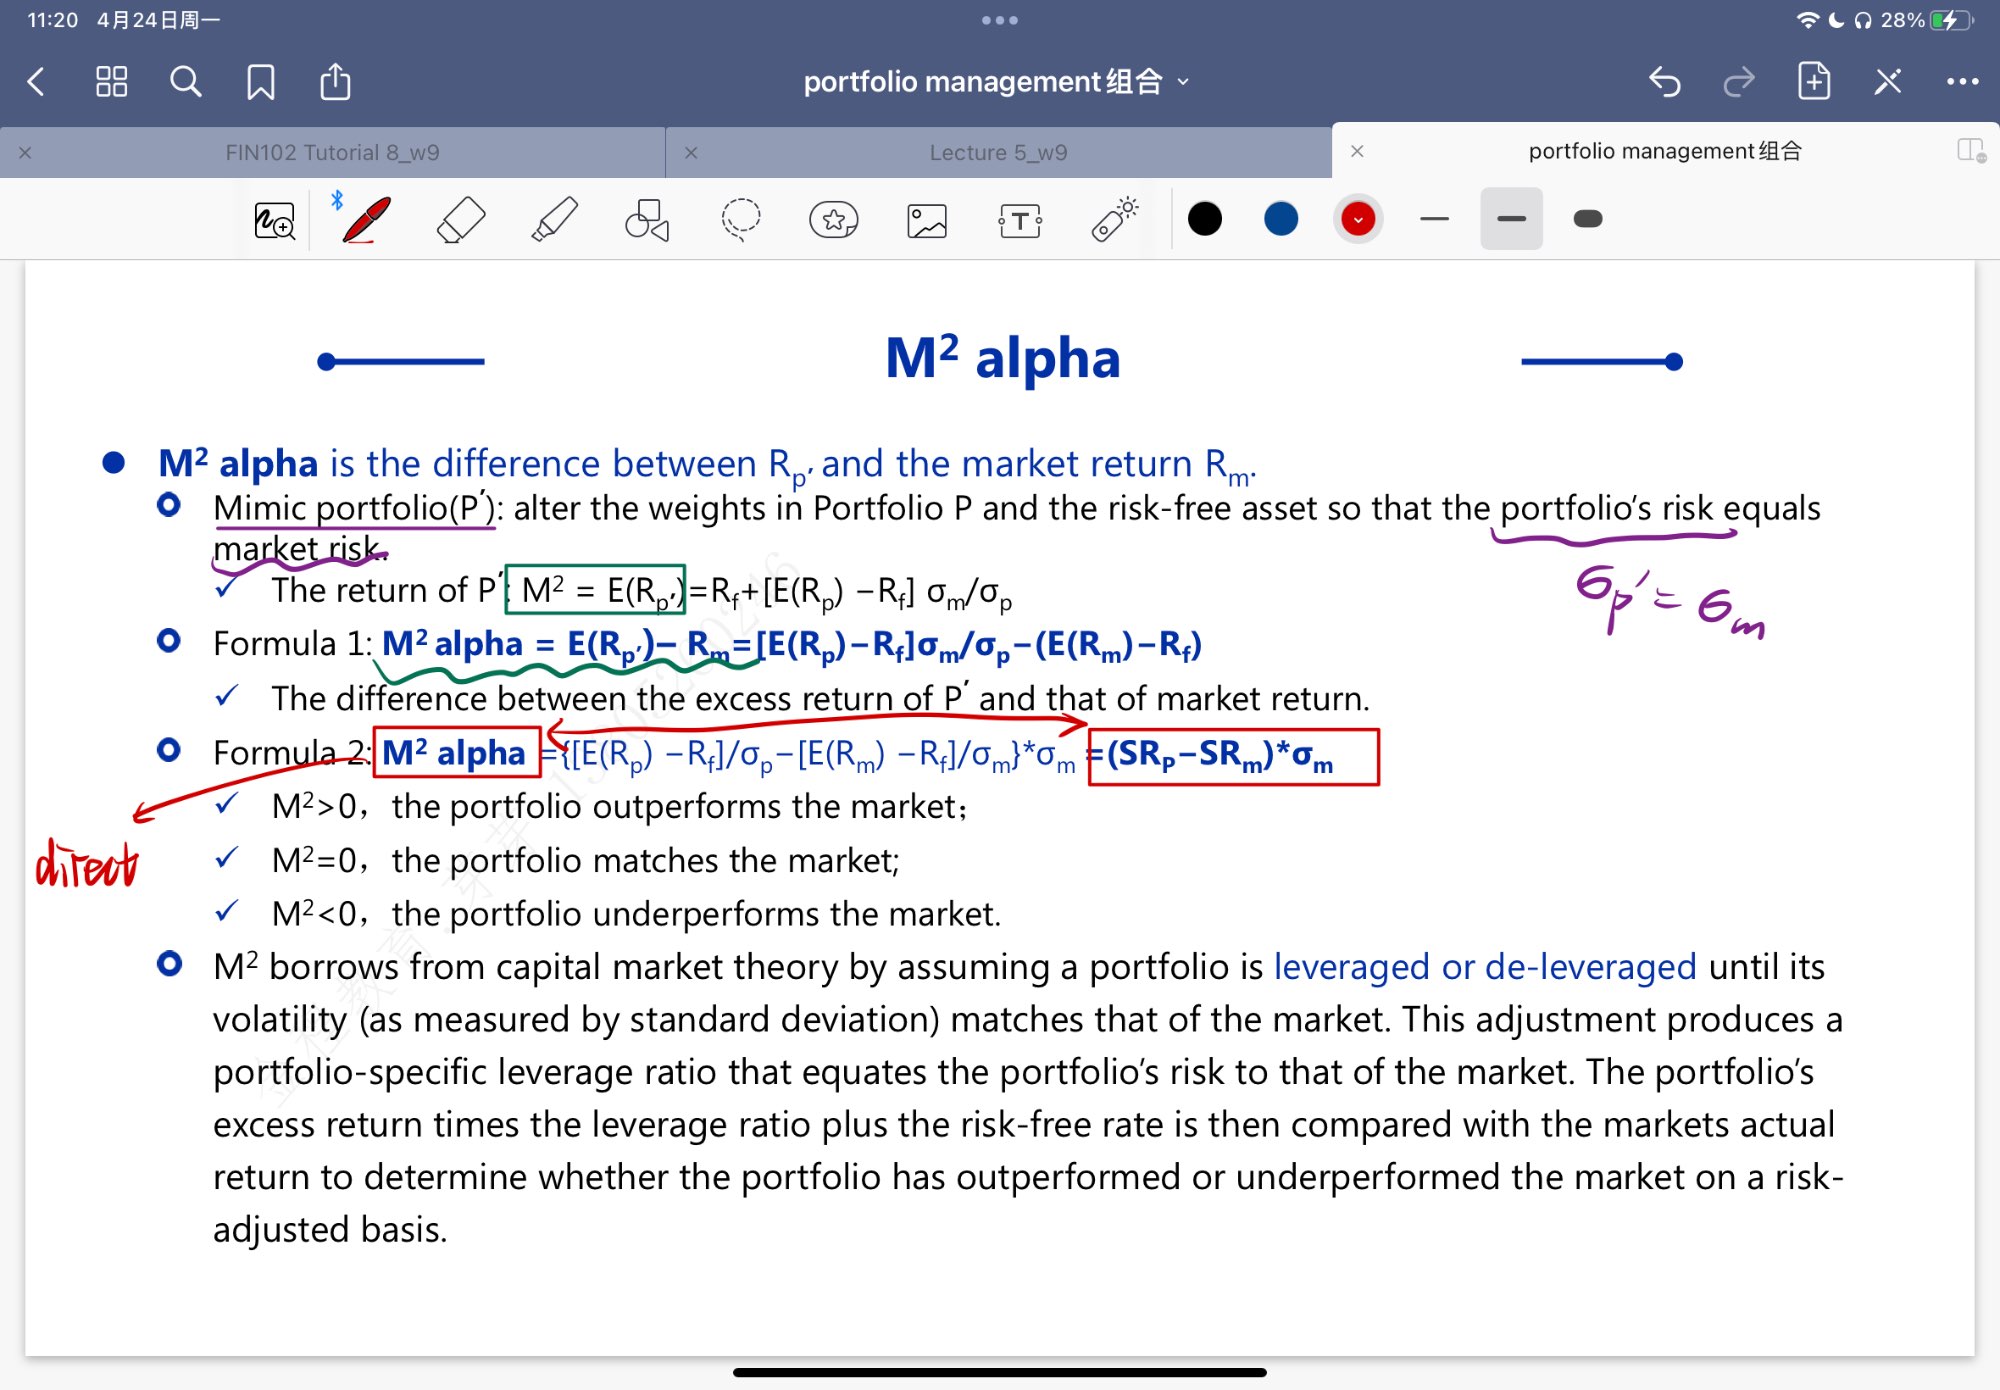Open the search tool
2000x1390 pixels.
[x=185, y=81]
